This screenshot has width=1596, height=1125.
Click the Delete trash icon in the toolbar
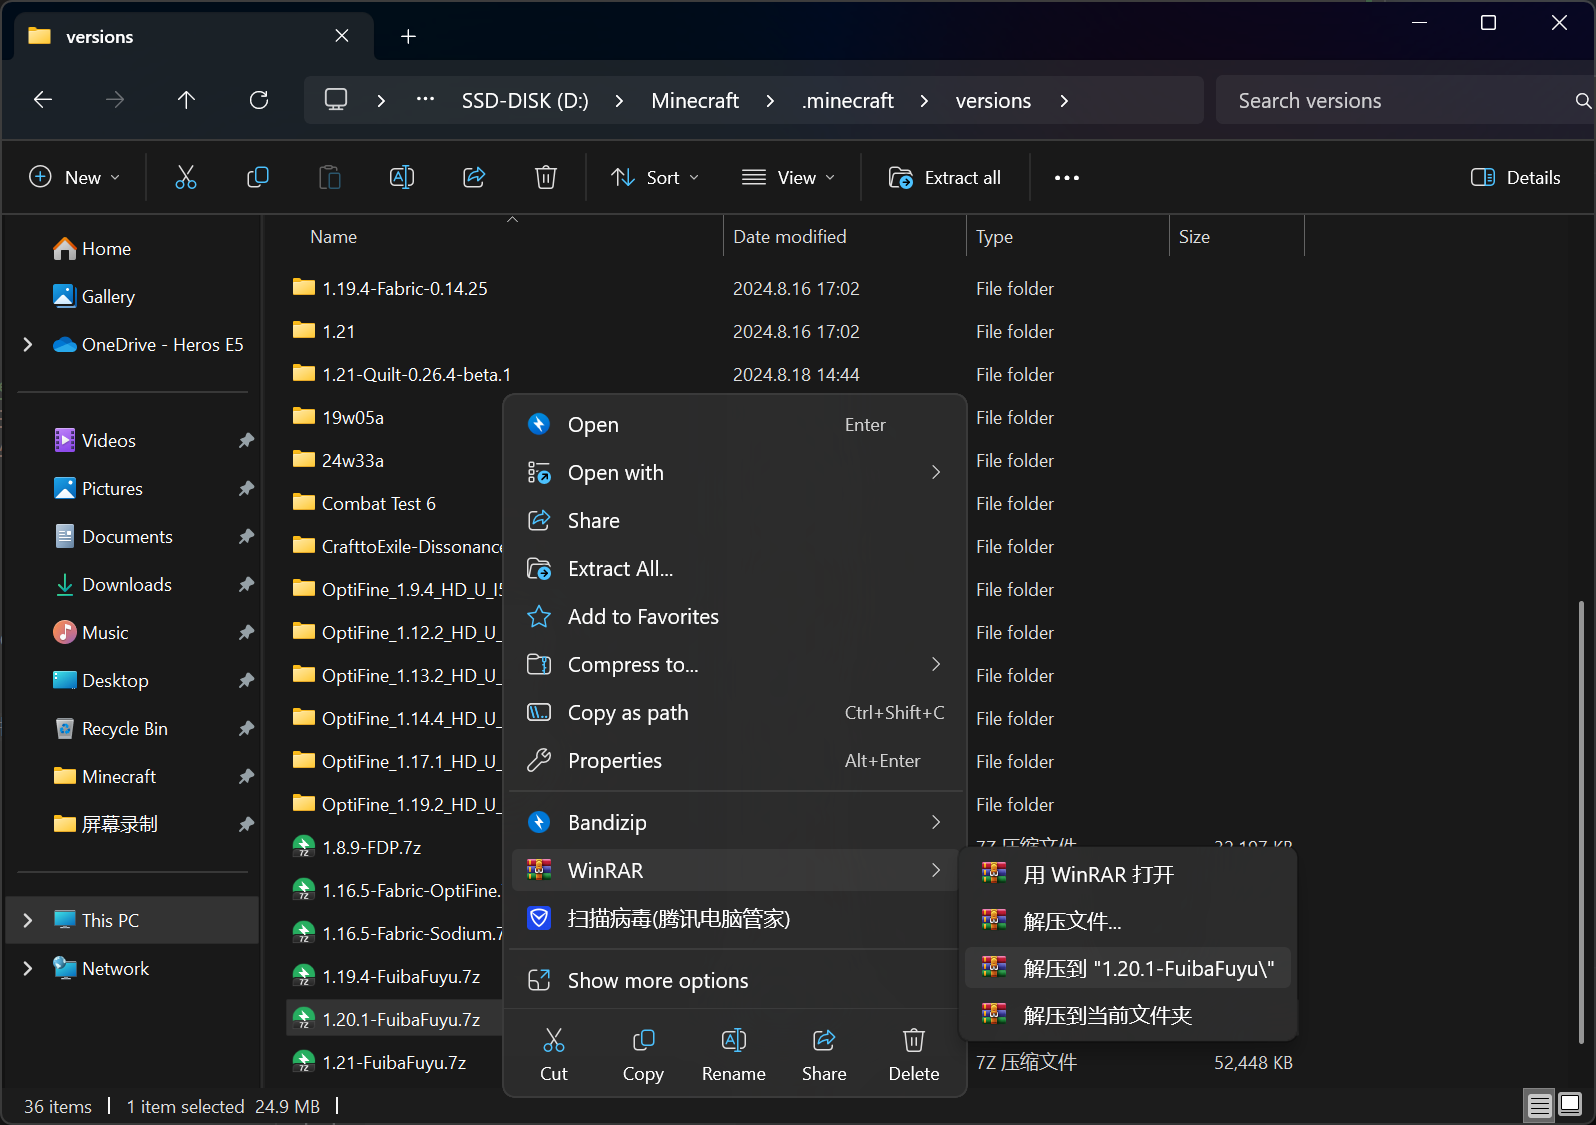(546, 177)
